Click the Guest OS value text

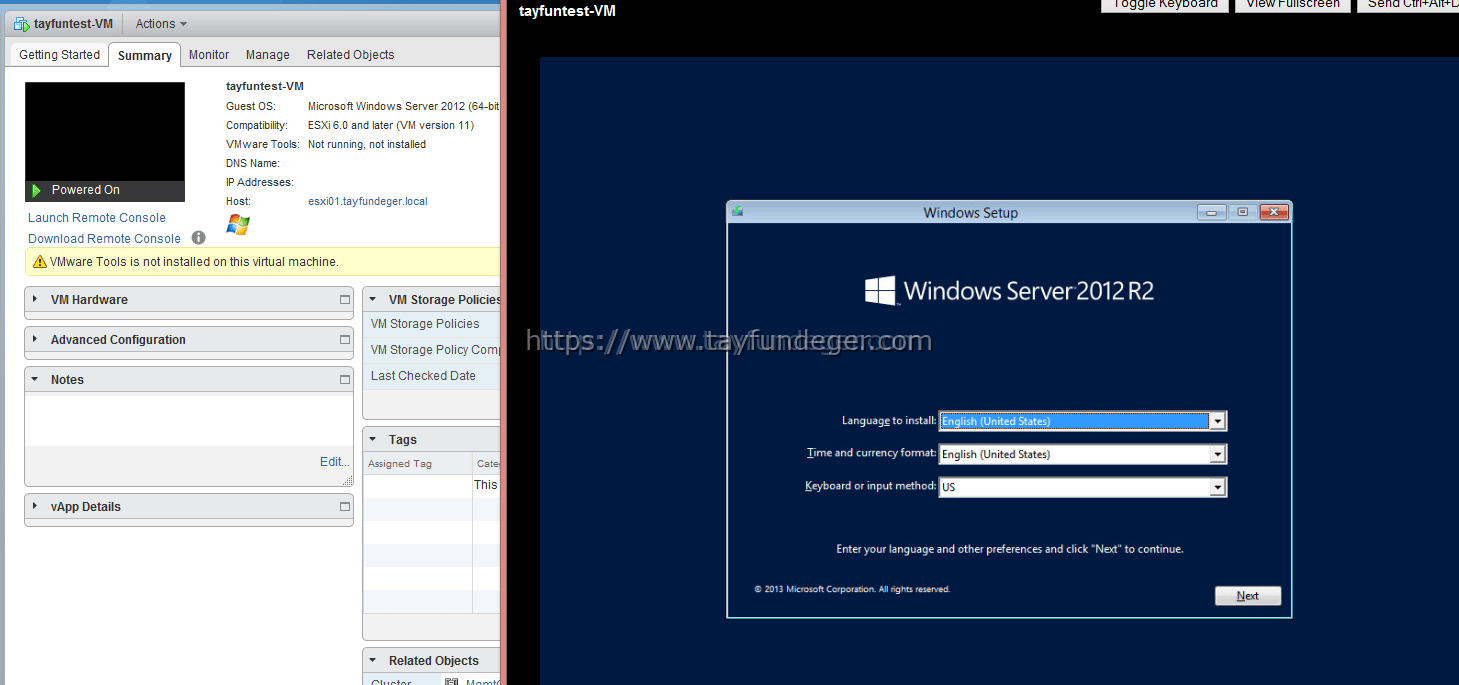[x=403, y=106]
